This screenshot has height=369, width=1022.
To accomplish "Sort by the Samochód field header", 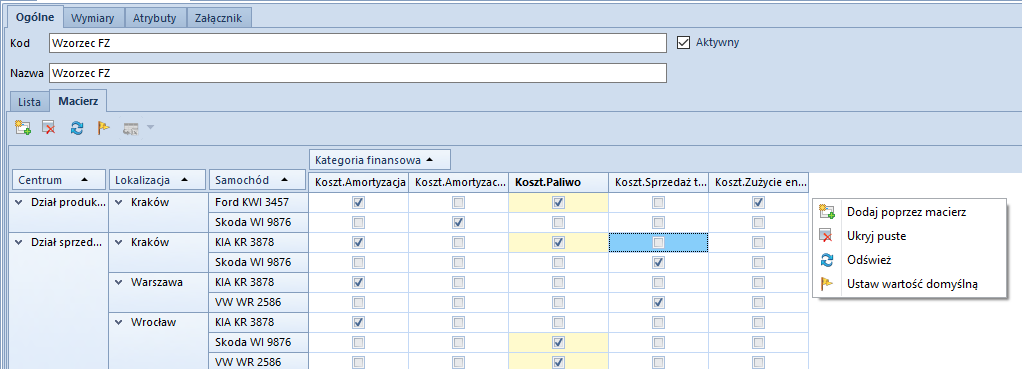I will (257, 179).
